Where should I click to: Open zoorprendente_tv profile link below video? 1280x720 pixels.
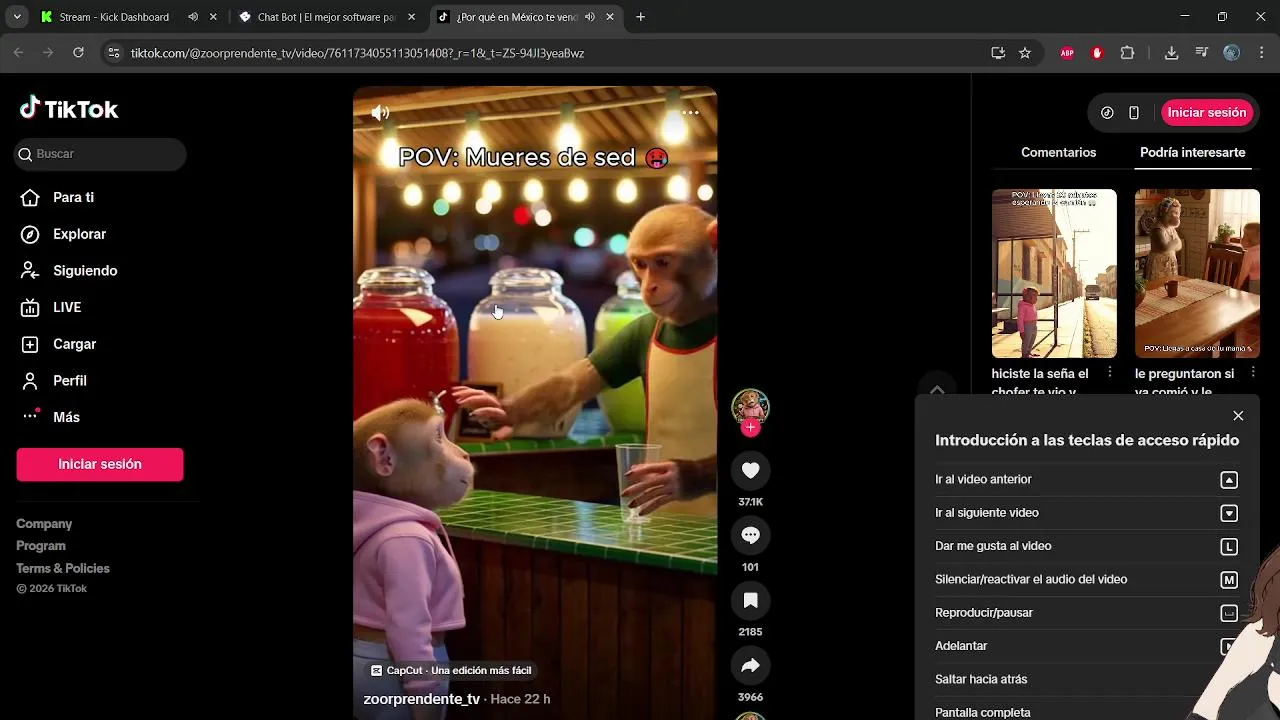tap(421, 699)
